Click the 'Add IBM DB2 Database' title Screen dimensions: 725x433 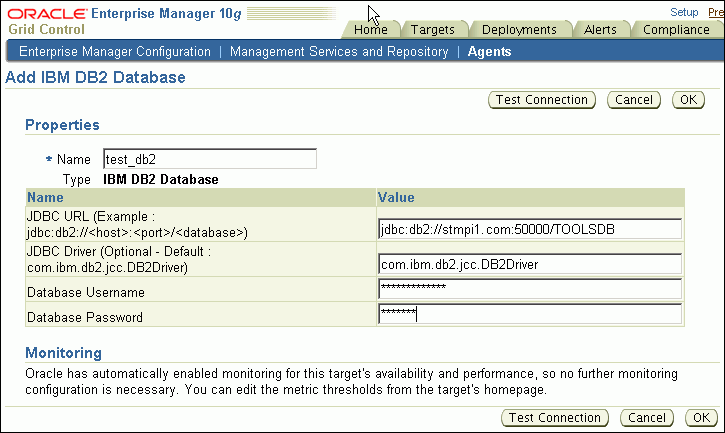[95, 77]
